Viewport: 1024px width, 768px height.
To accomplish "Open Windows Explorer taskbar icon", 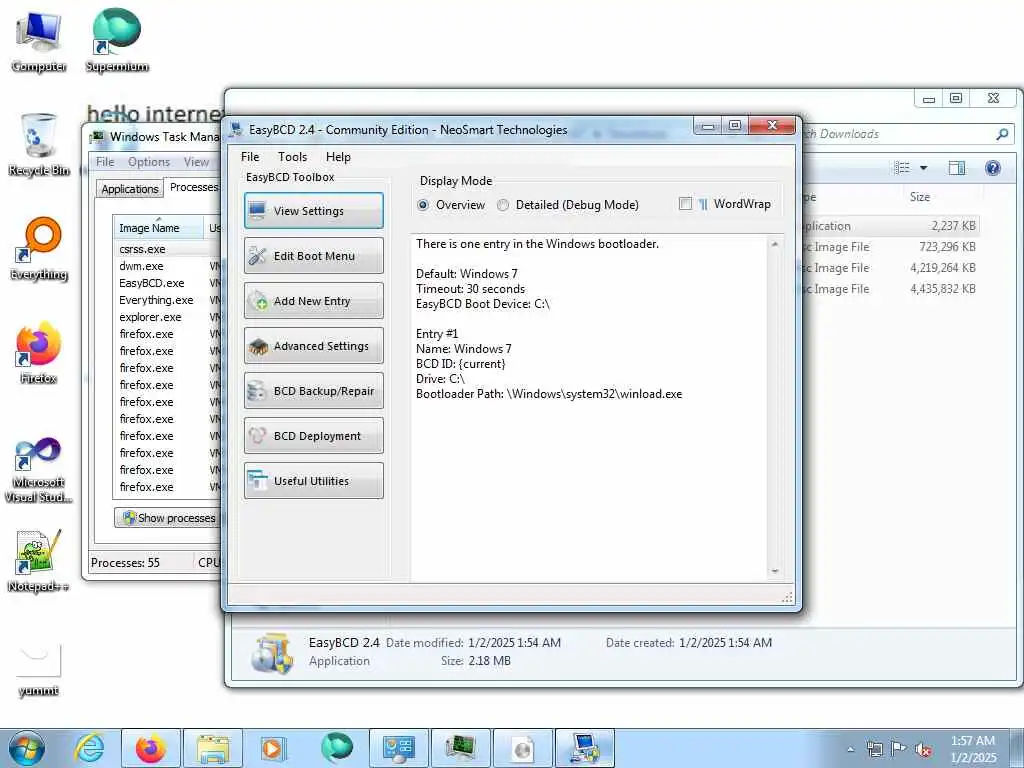I will tap(213, 748).
